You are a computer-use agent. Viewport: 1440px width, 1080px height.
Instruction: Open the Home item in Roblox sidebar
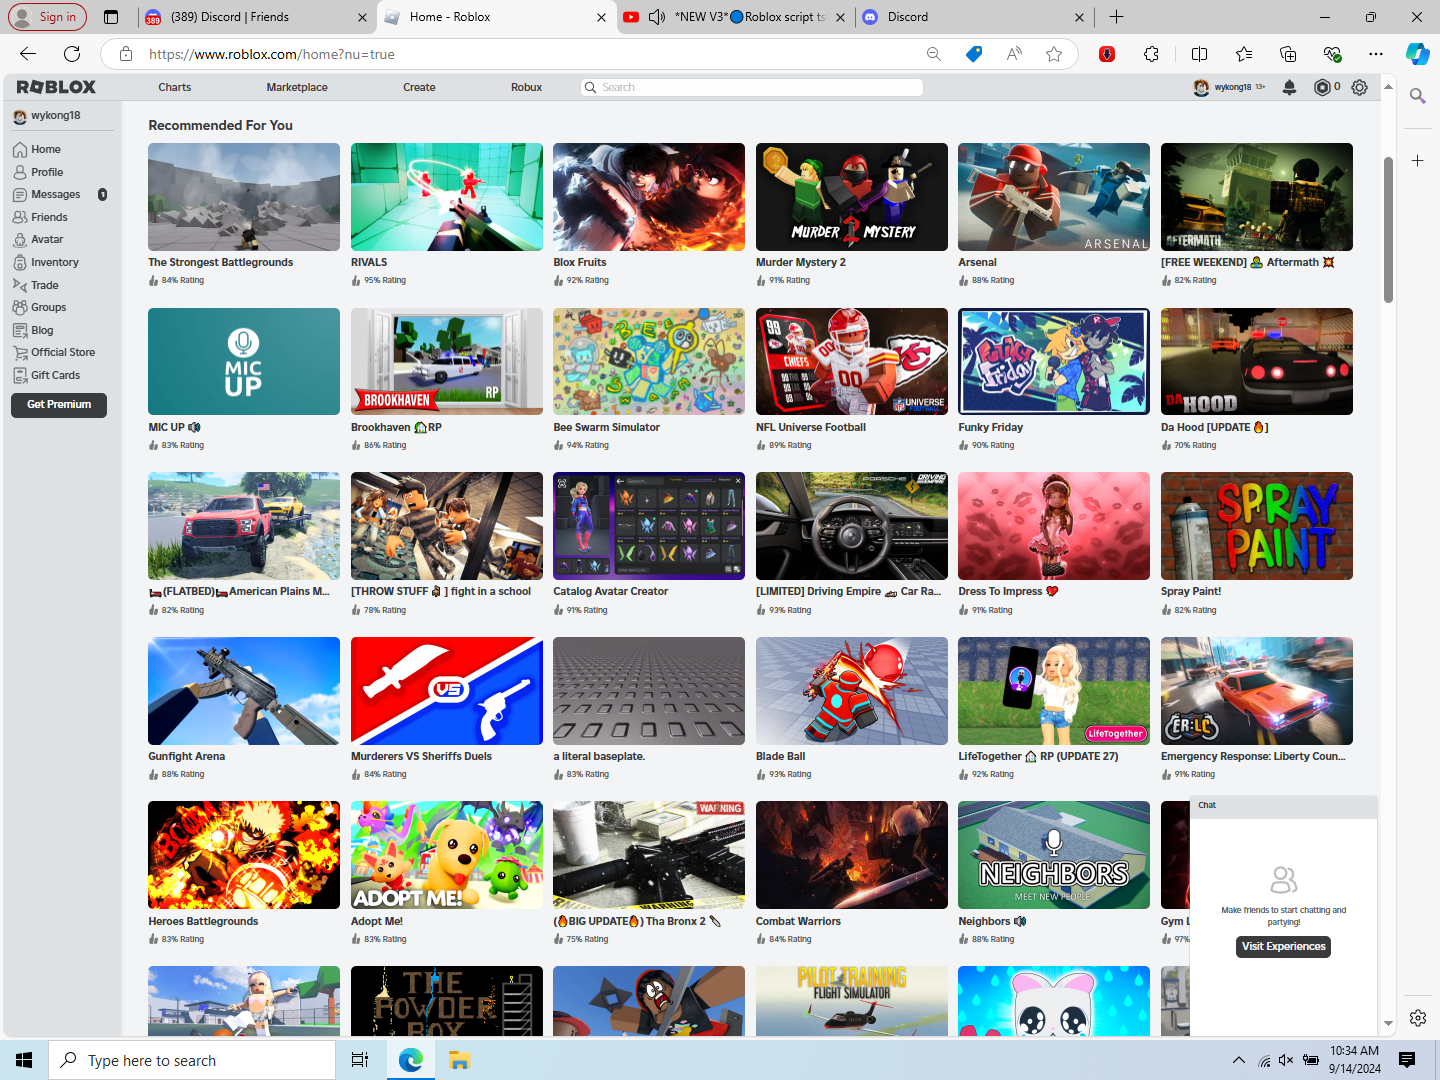click(x=37, y=149)
